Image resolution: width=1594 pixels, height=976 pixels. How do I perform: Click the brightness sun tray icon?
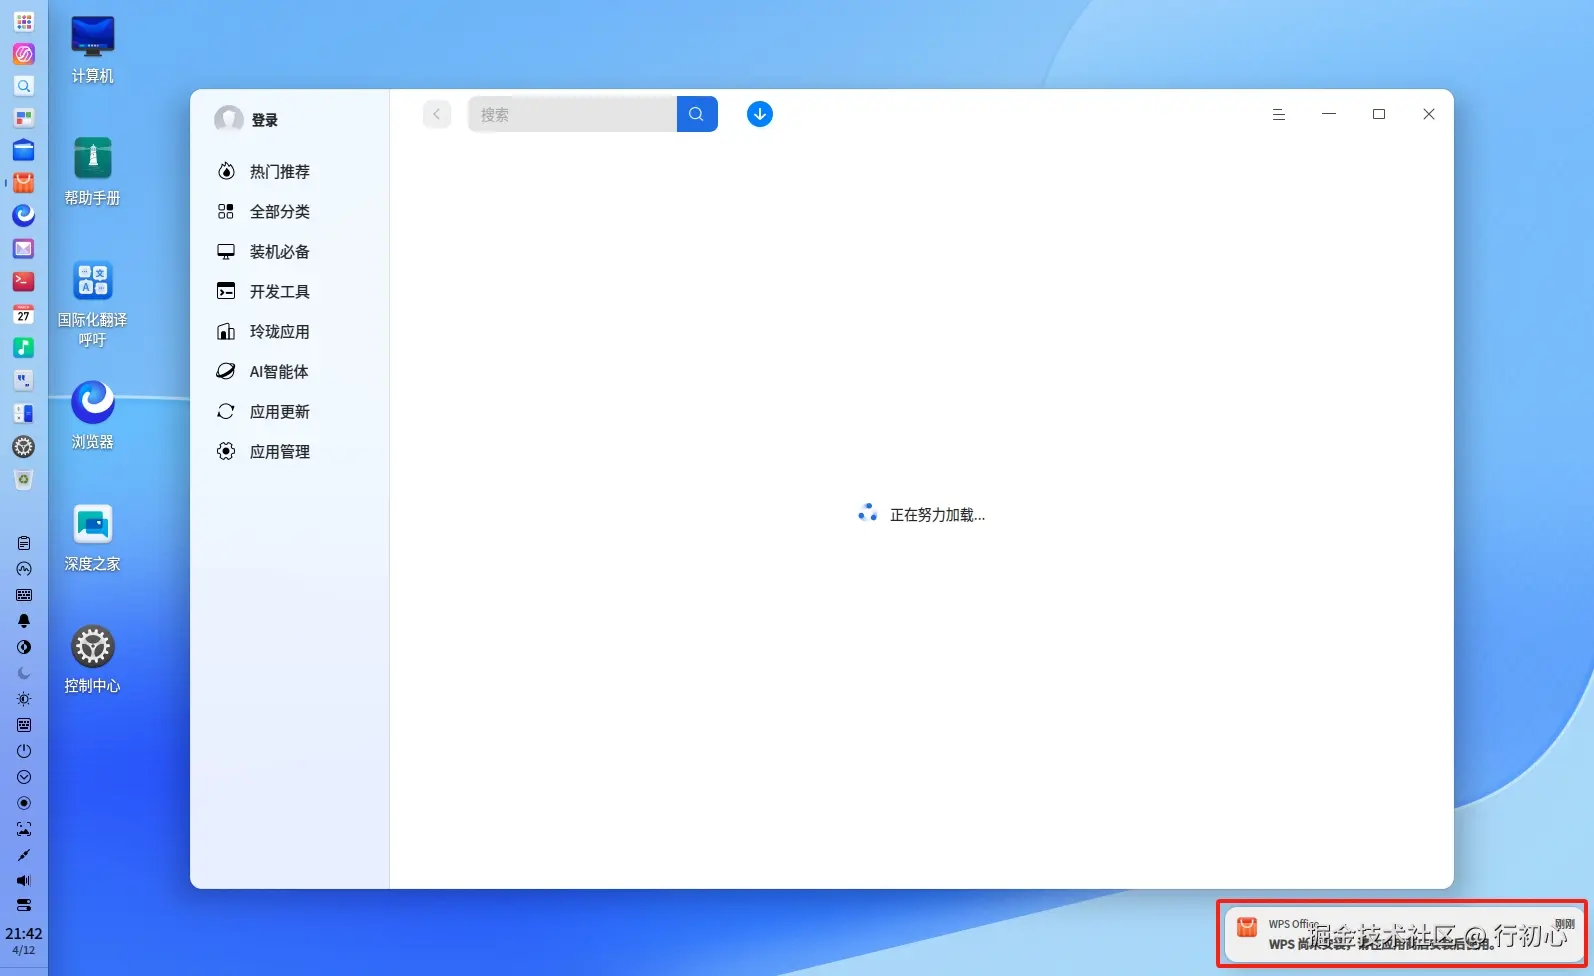coord(24,699)
